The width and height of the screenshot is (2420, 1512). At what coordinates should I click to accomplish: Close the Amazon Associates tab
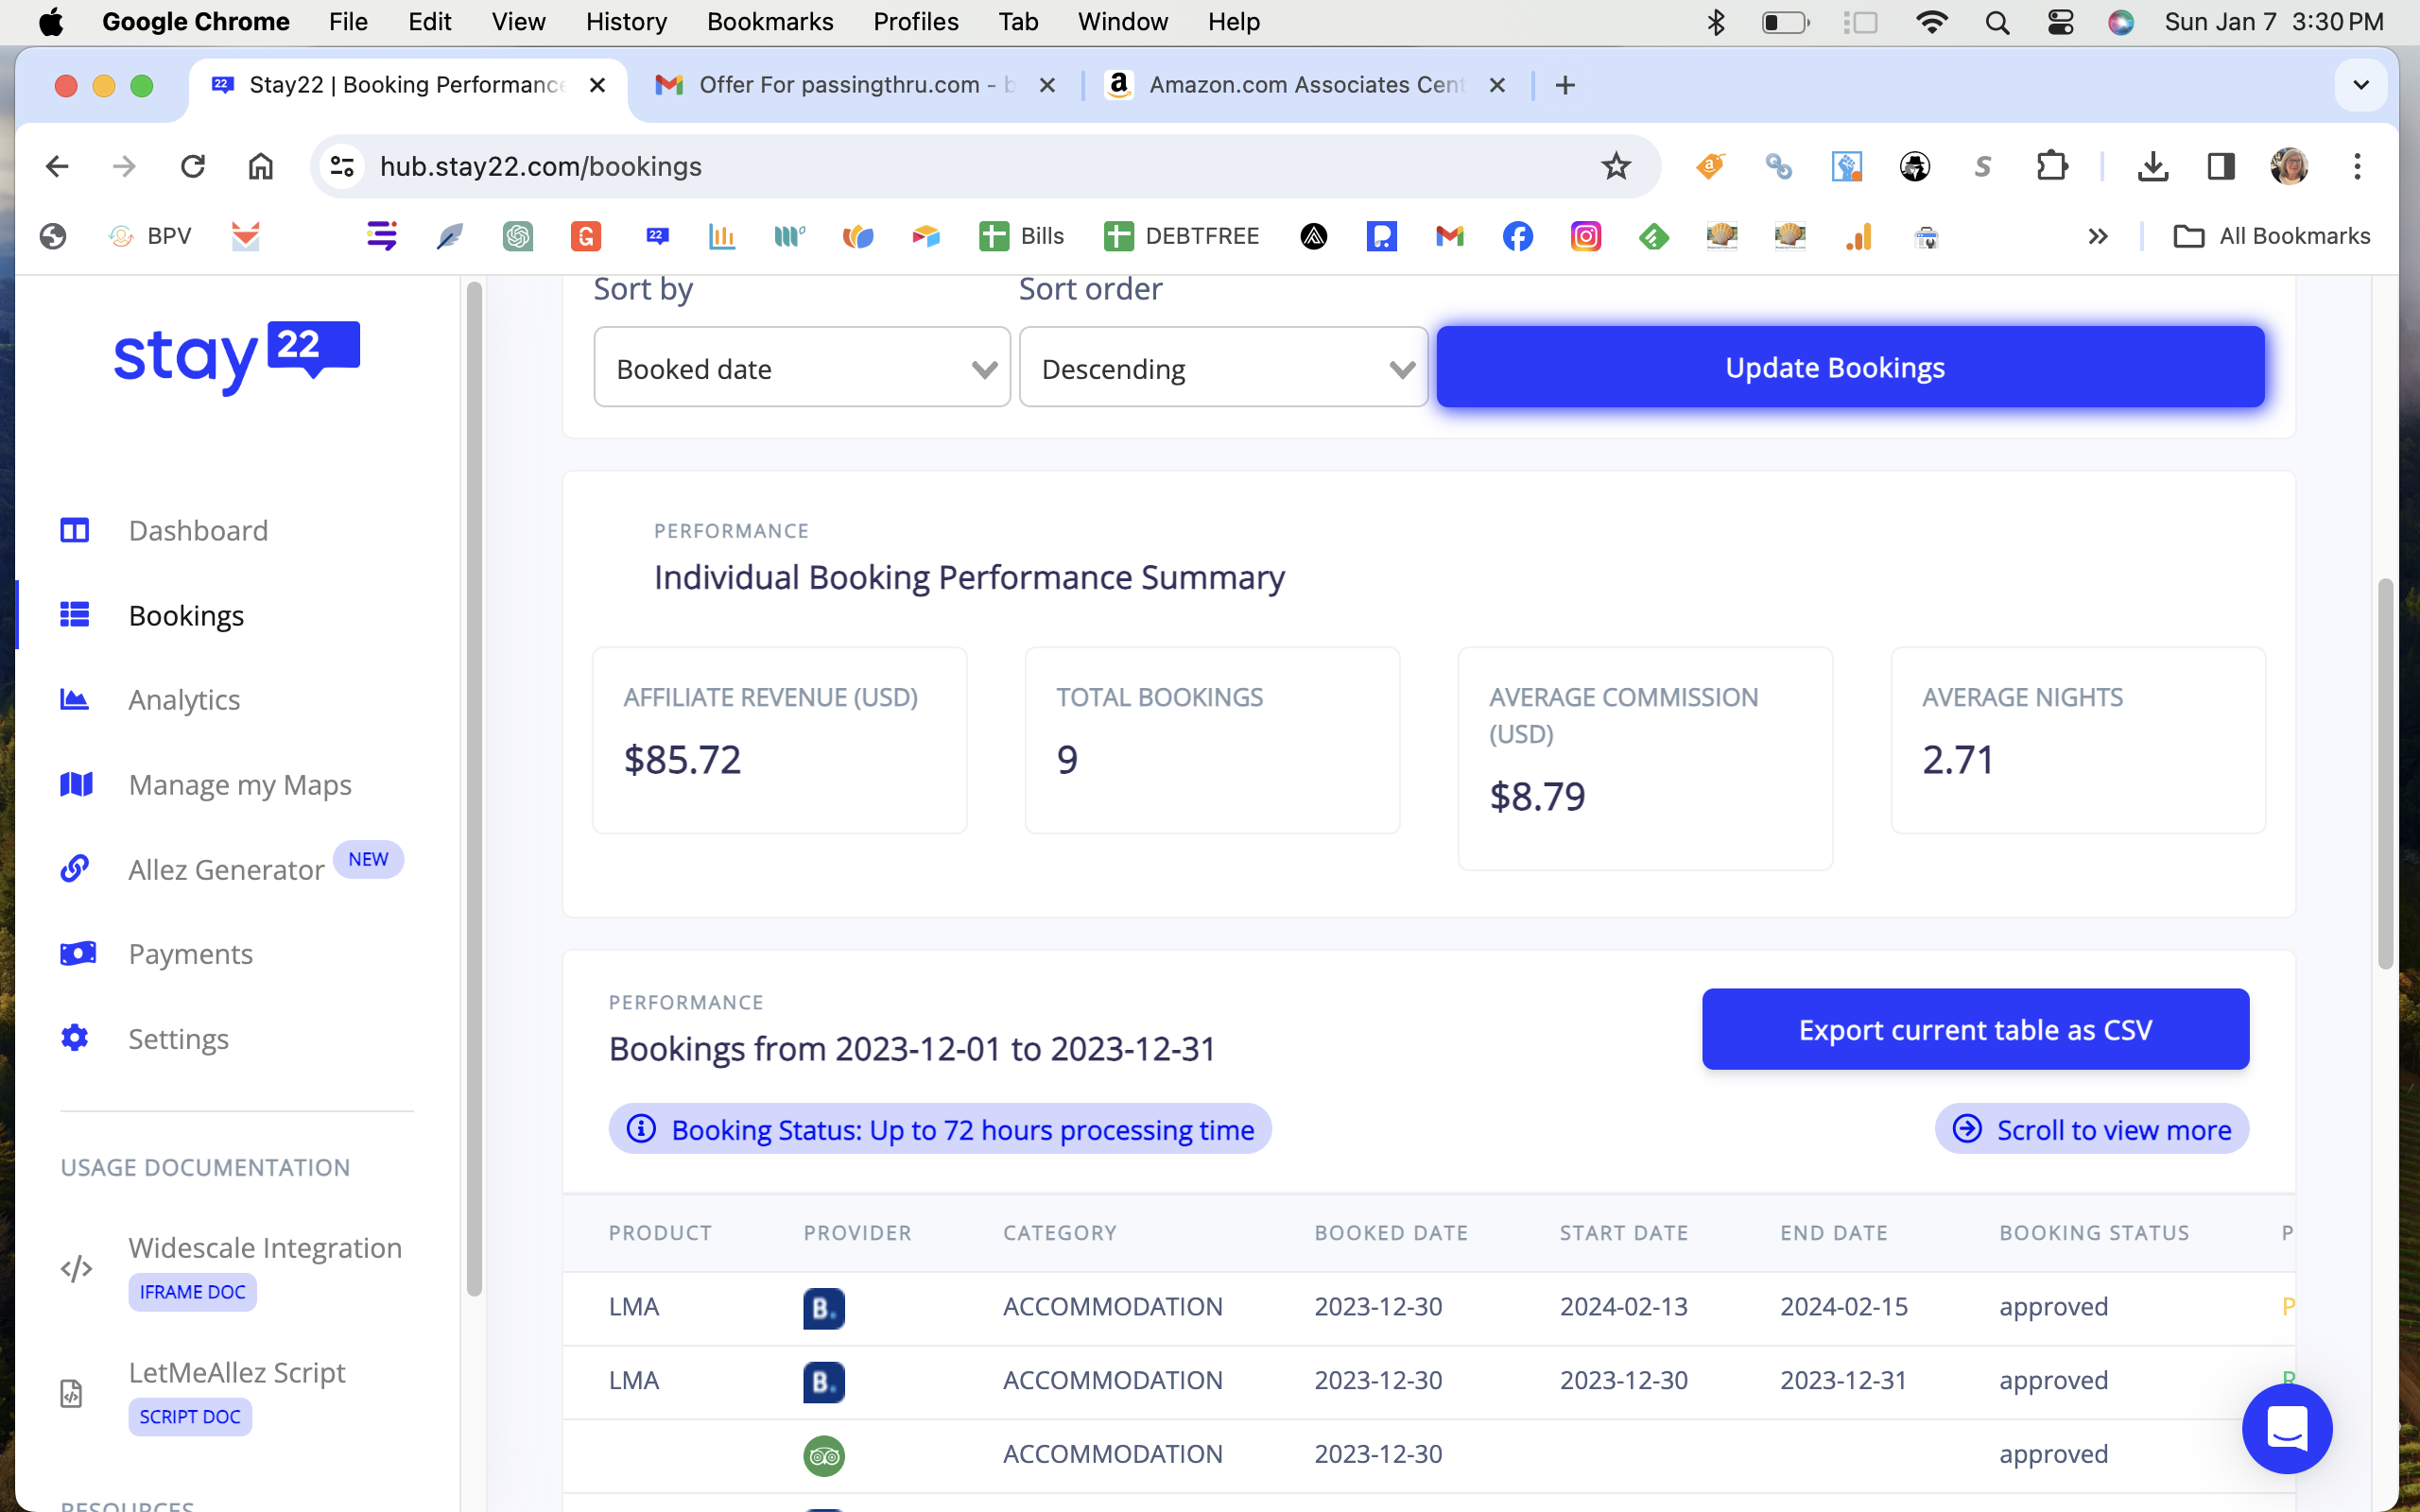pyautogui.click(x=1497, y=85)
